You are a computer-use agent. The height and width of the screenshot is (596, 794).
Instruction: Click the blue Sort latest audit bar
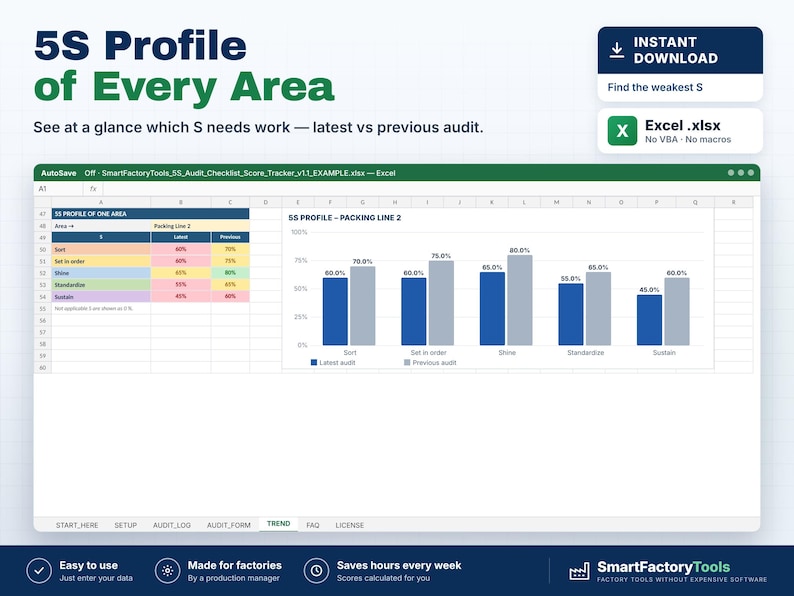click(335, 311)
